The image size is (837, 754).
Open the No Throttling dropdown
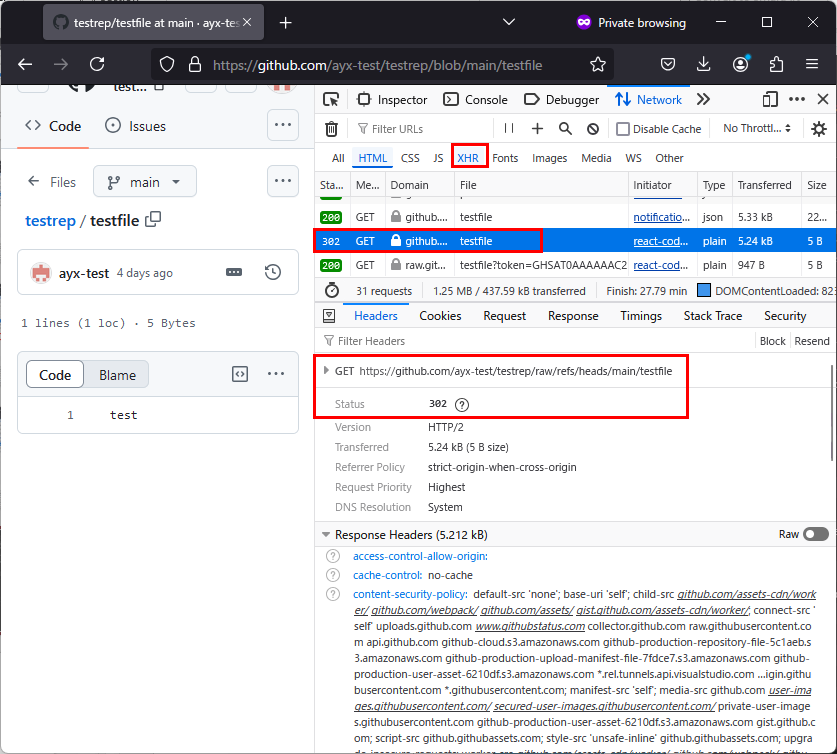[756, 129]
